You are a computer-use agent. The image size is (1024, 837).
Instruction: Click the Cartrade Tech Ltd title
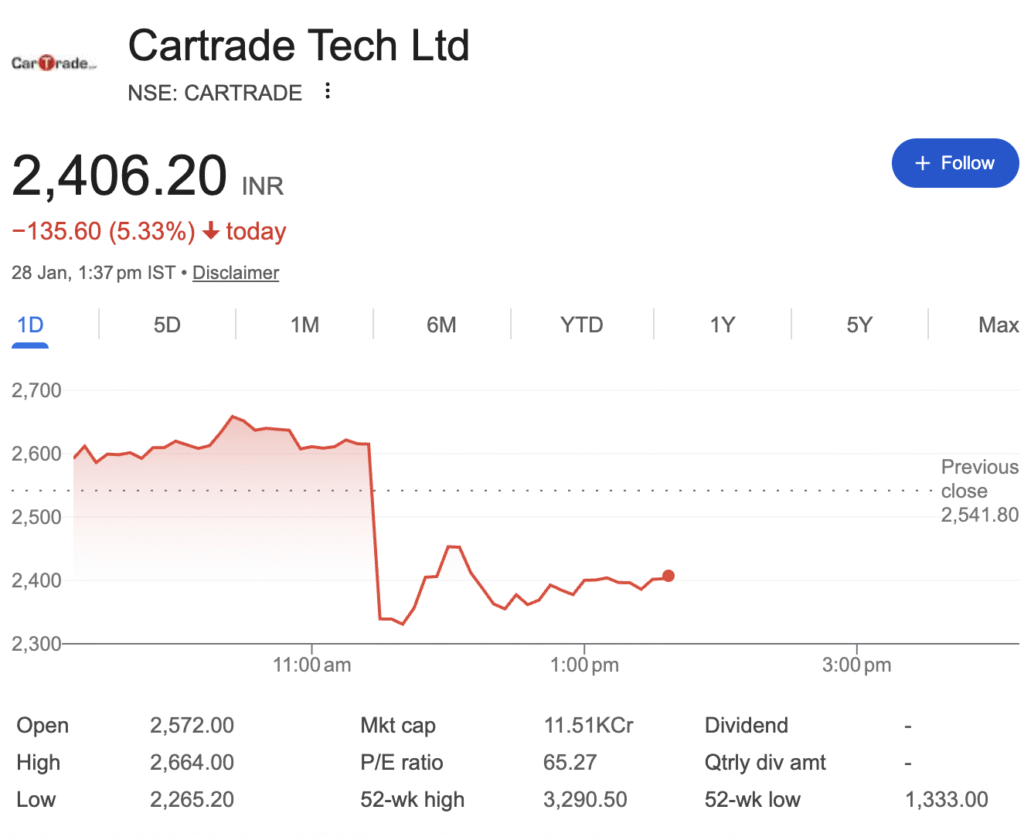(x=299, y=46)
